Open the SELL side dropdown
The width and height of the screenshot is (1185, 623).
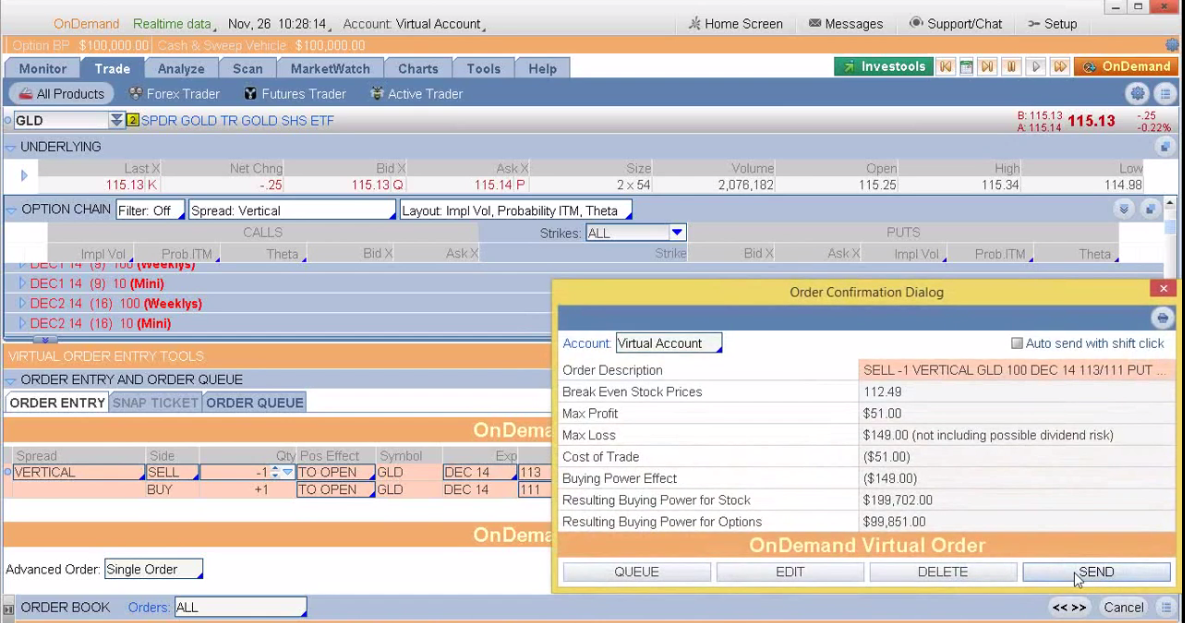coord(172,473)
